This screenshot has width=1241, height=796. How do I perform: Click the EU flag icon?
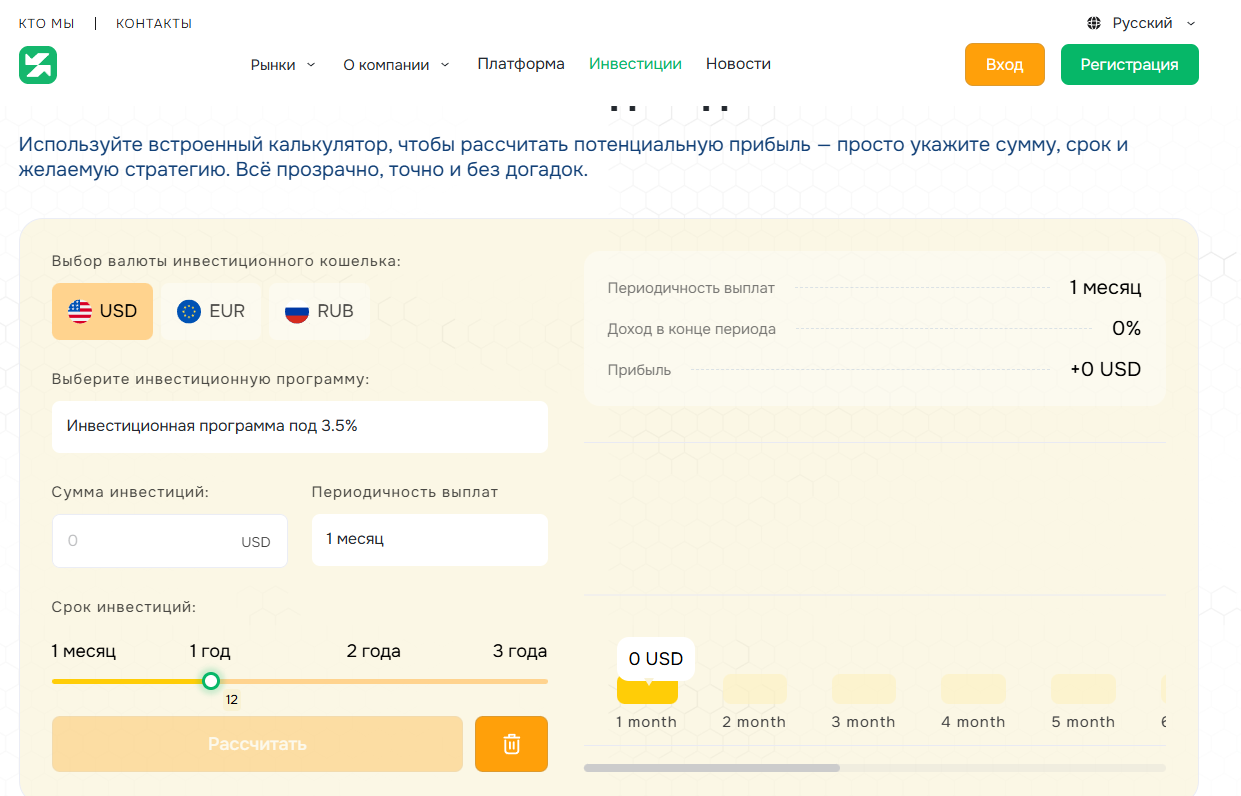189,311
